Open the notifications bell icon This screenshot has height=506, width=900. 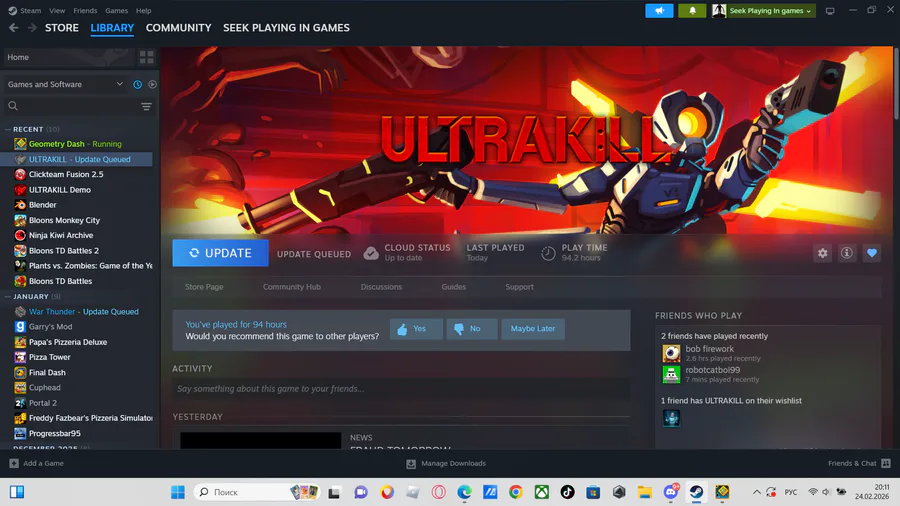tap(692, 10)
